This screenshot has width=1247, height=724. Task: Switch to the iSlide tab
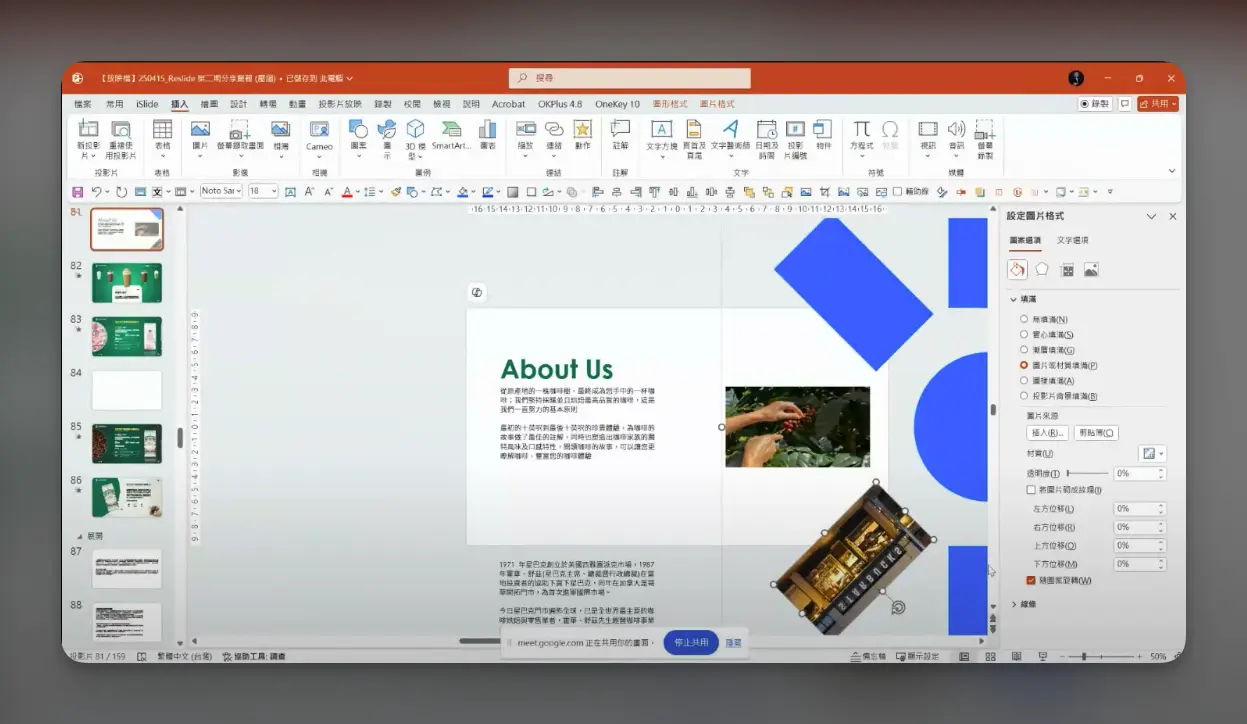(147, 104)
